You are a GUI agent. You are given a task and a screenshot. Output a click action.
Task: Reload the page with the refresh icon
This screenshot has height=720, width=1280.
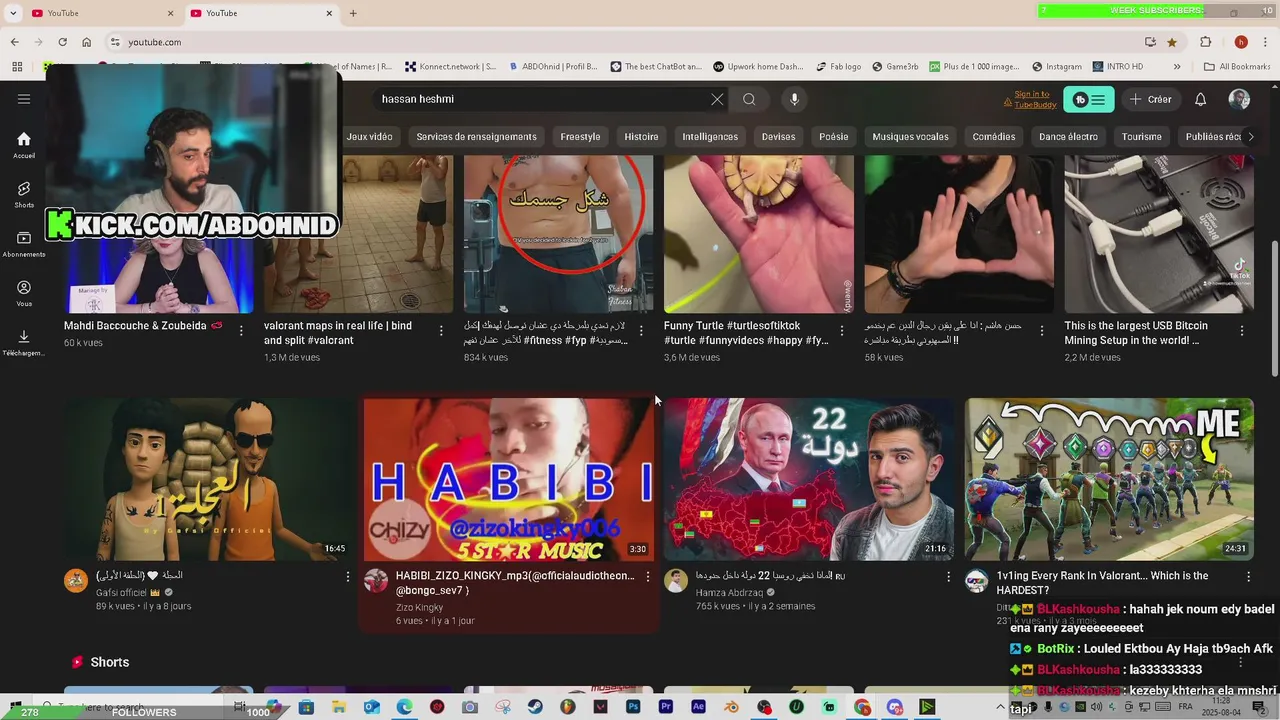[62, 42]
